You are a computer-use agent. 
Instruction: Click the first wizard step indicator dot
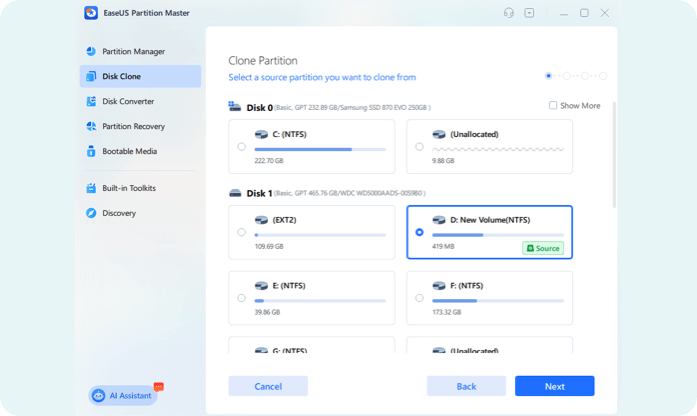[x=549, y=76]
